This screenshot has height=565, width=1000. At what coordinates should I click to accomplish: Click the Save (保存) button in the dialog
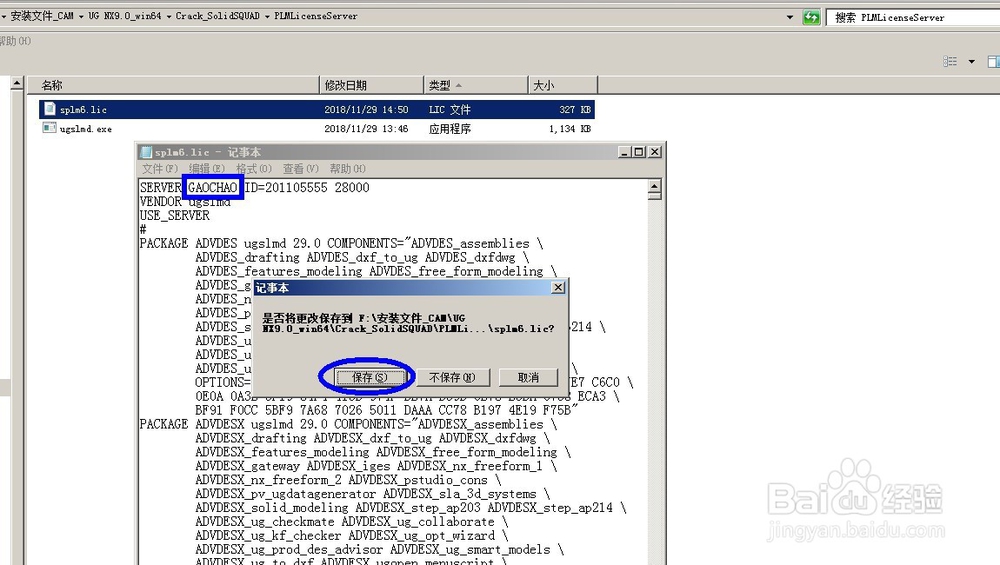point(370,378)
